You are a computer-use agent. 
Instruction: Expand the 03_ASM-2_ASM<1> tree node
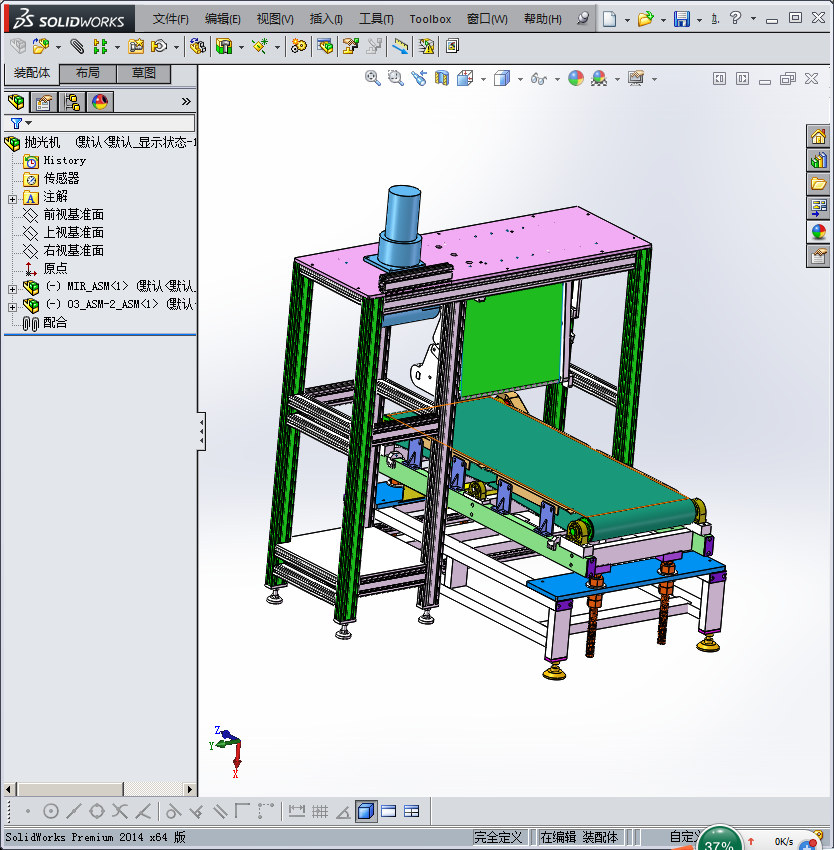(12, 307)
